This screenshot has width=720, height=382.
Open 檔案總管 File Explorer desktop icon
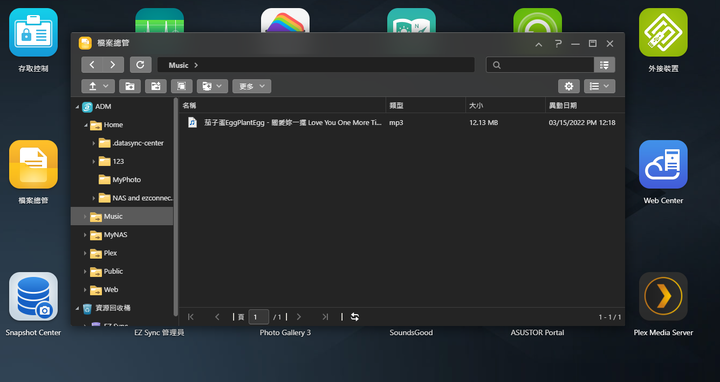[34, 164]
